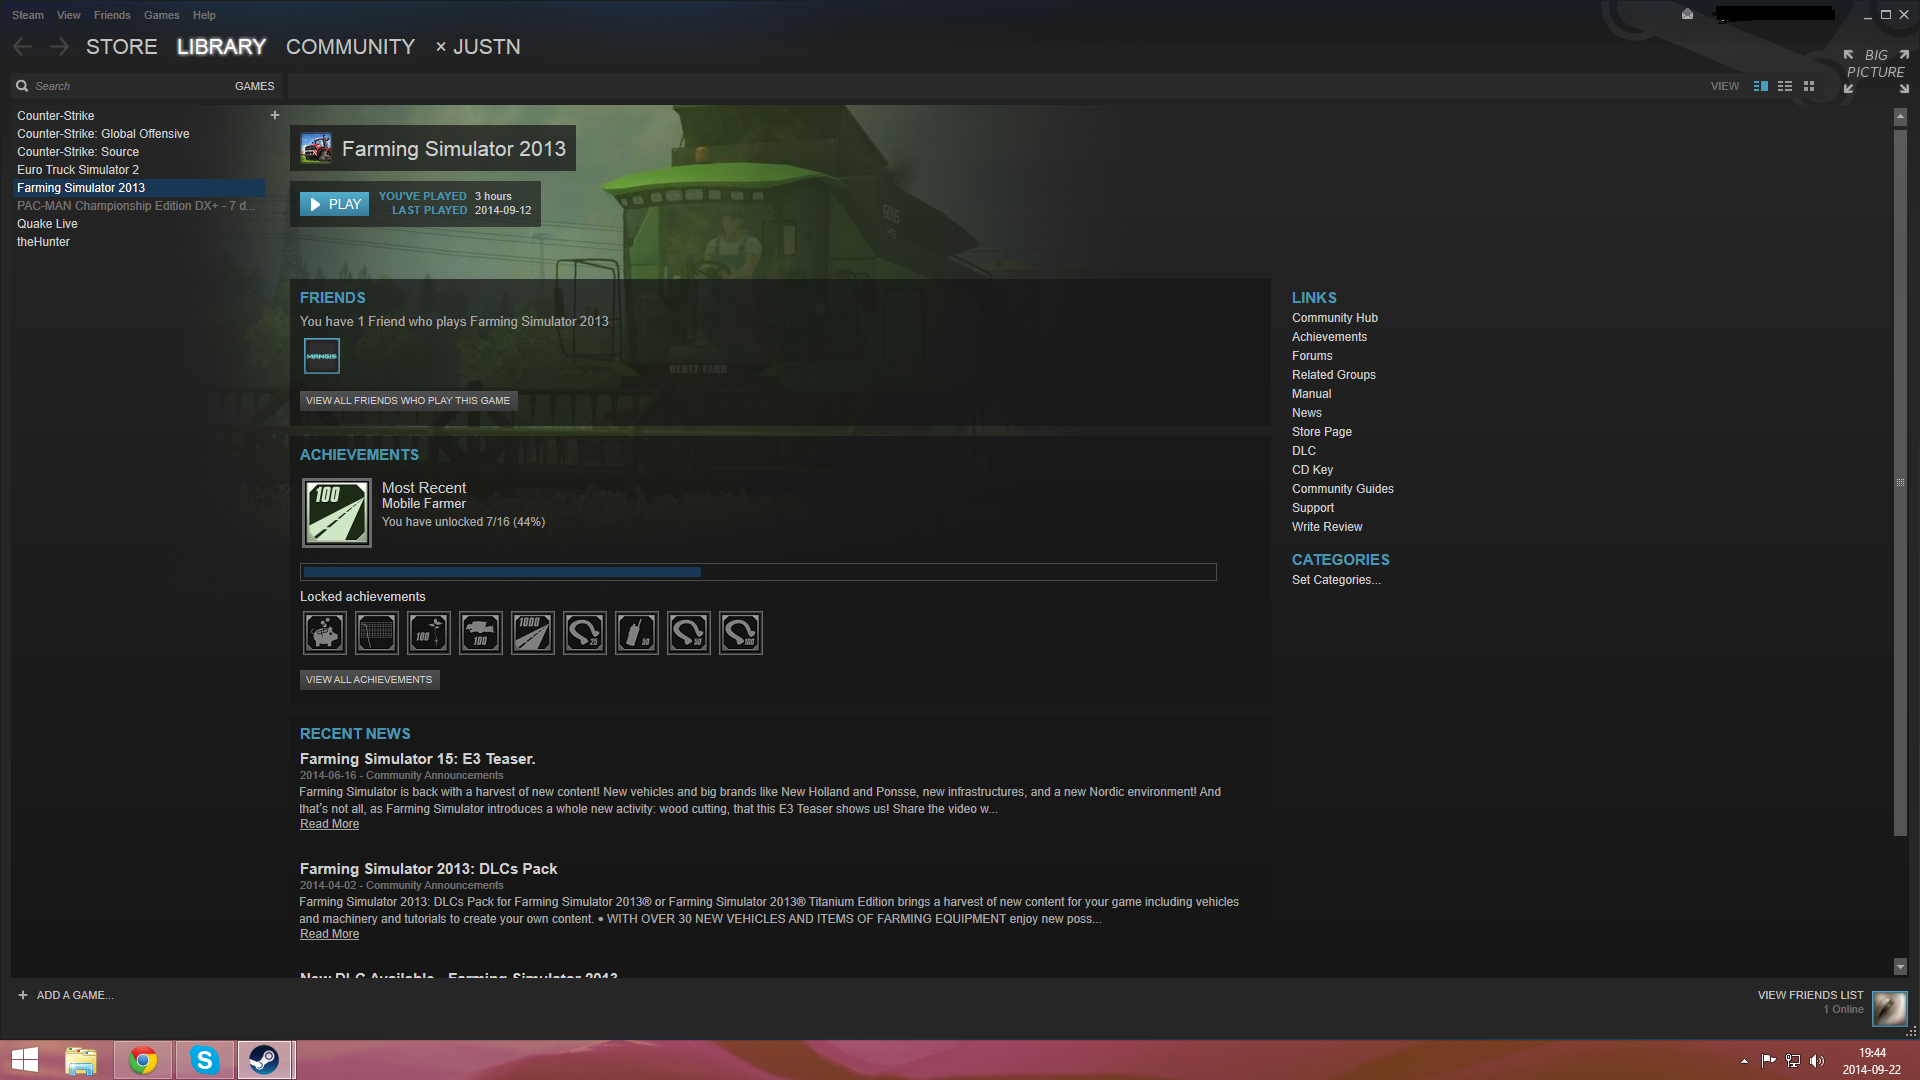Click Add a Game
The image size is (1920, 1080).
click(66, 995)
